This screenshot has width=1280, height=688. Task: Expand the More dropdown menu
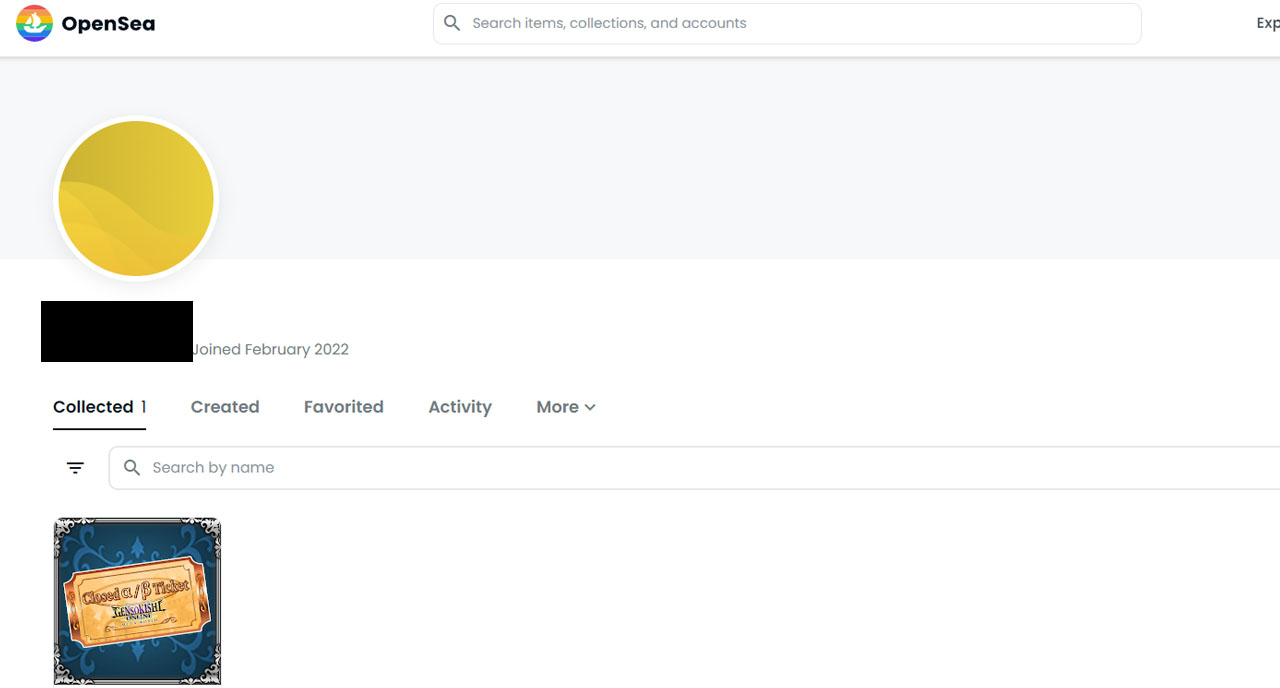(x=558, y=407)
